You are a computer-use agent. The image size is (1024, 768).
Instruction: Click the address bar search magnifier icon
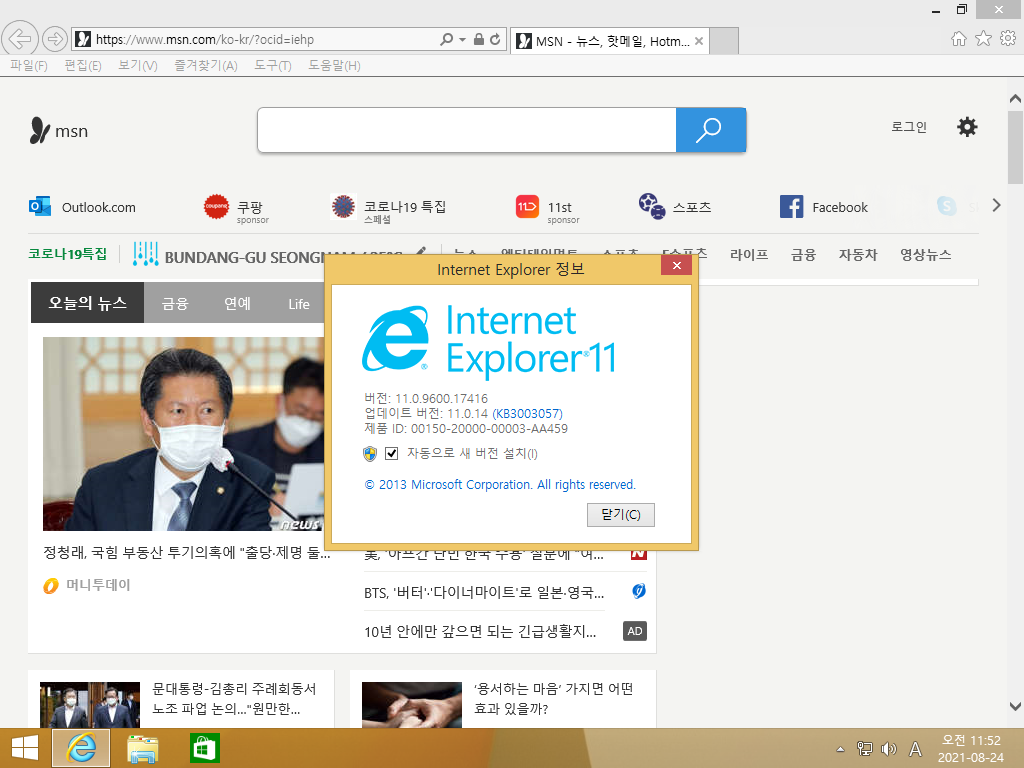pos(447,39)
